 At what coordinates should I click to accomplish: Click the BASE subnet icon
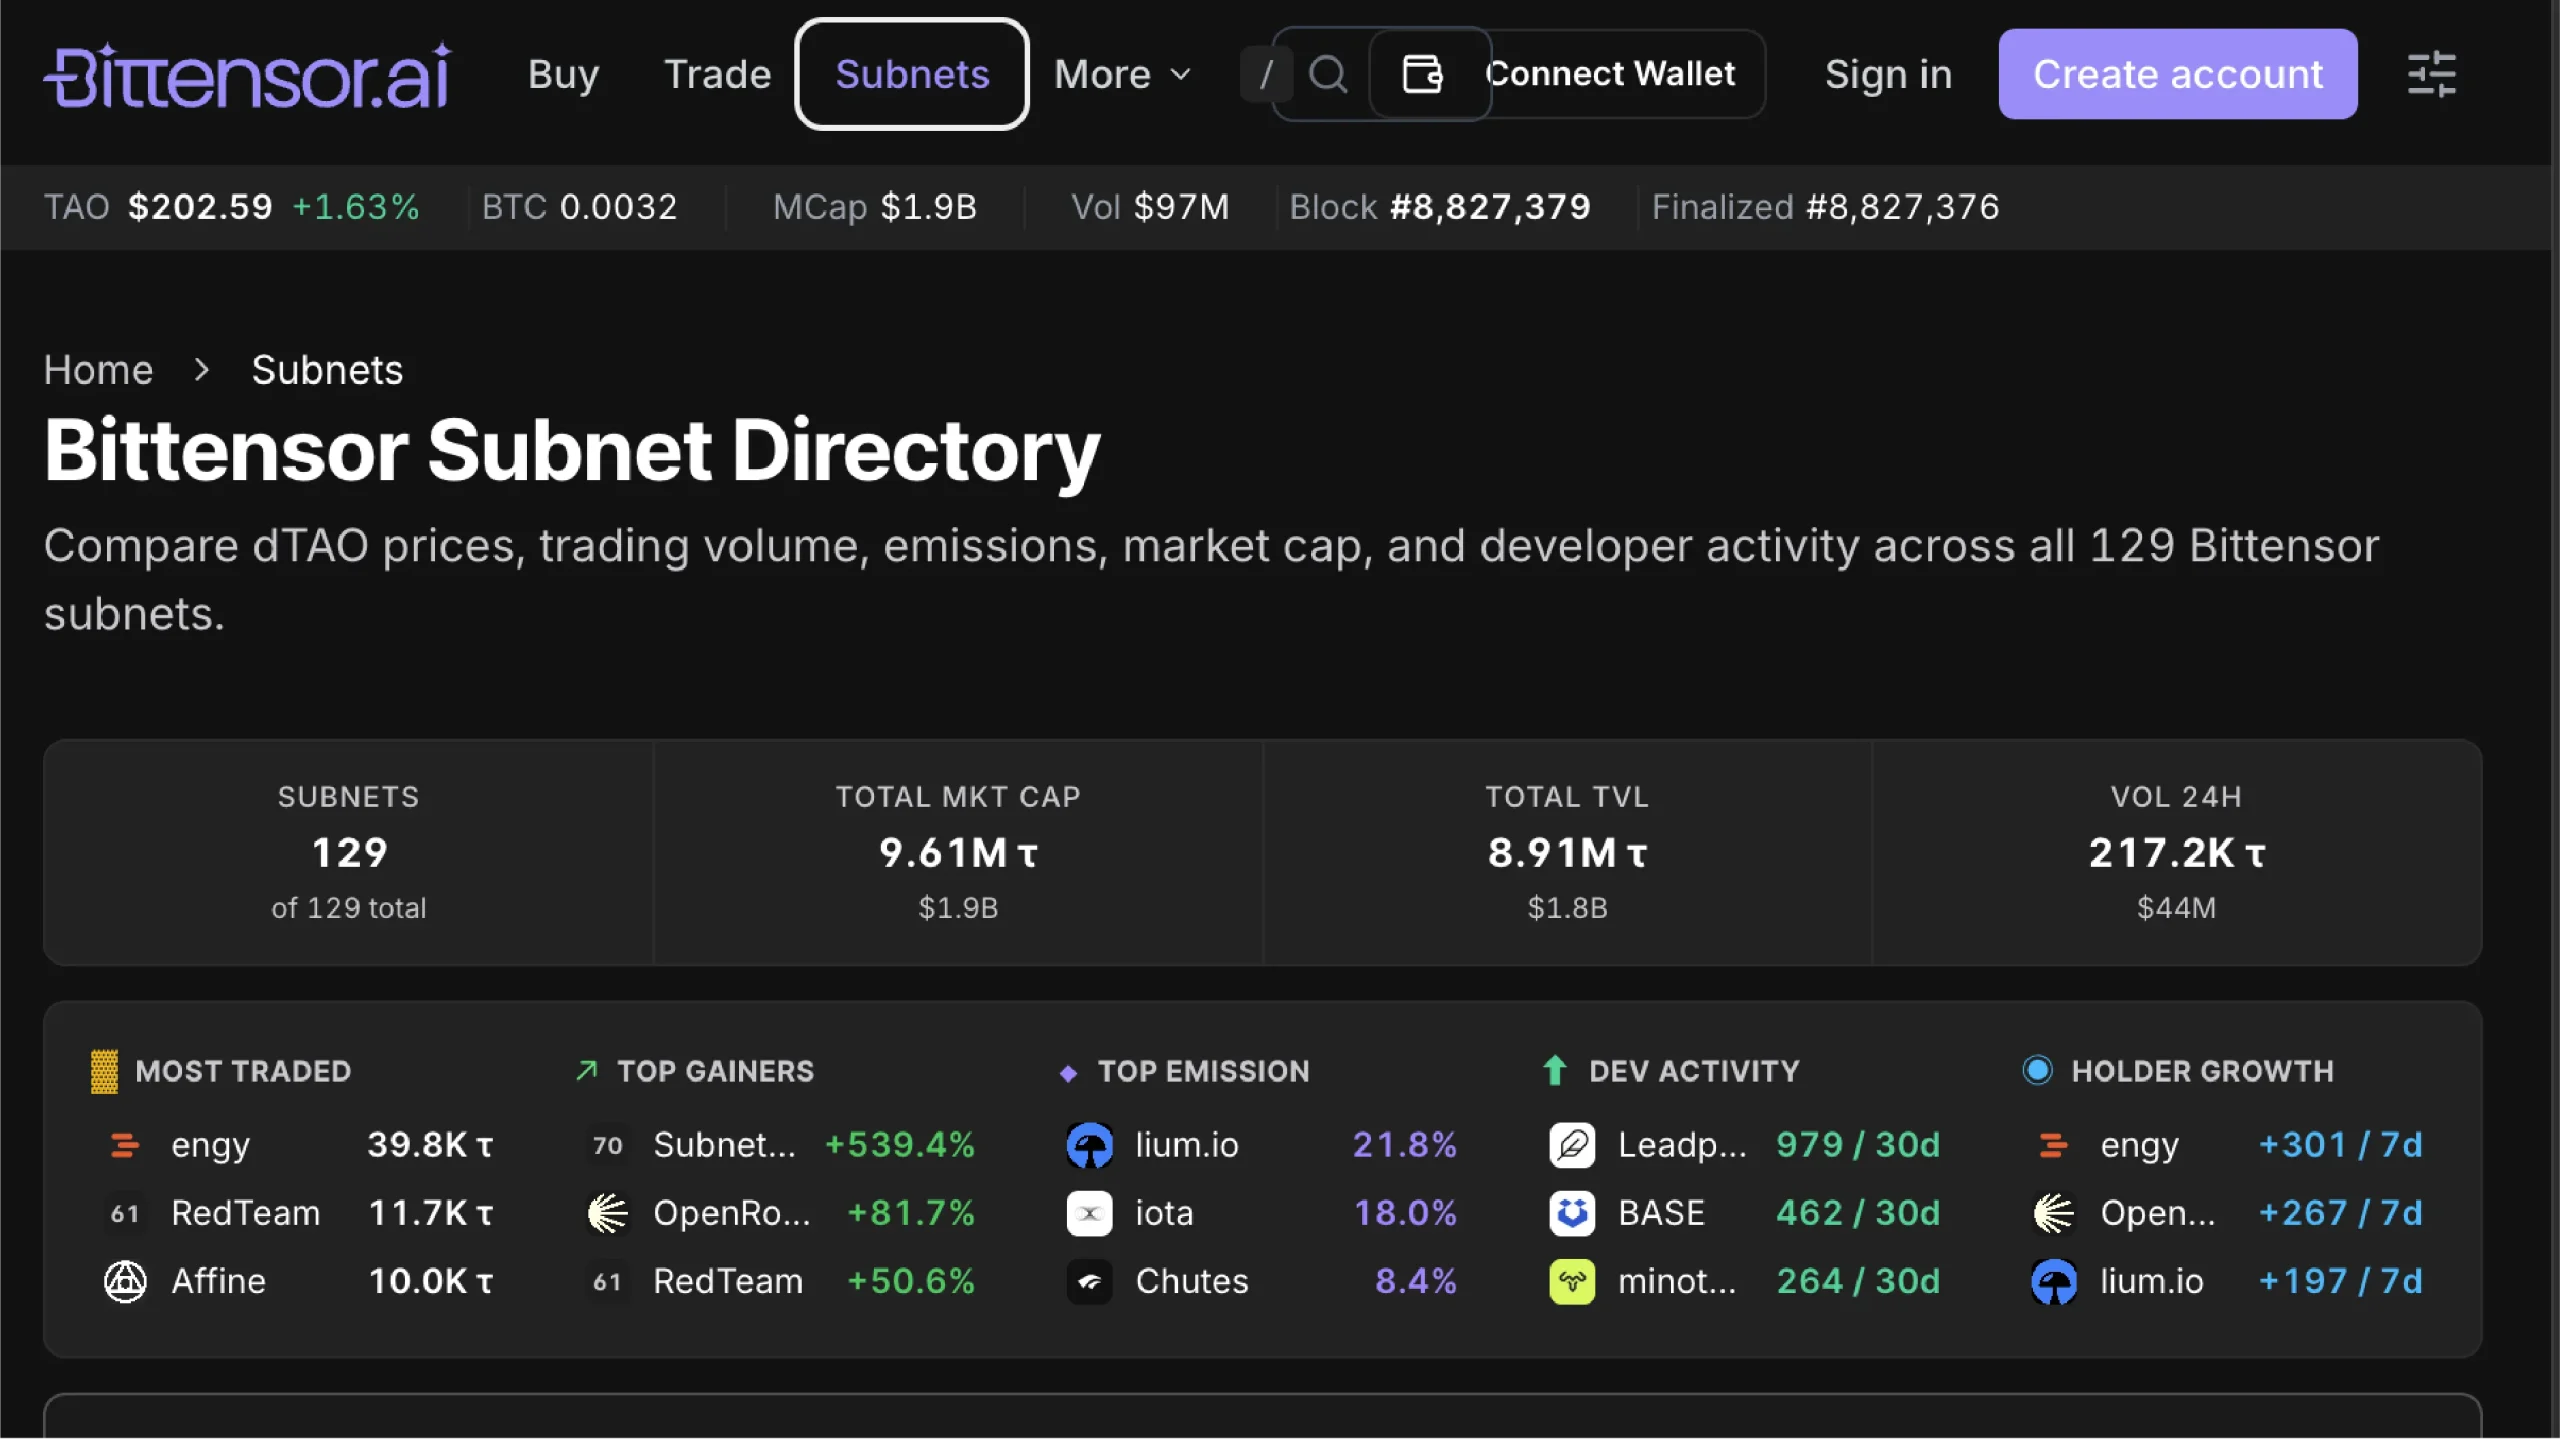[1572, 1213]
